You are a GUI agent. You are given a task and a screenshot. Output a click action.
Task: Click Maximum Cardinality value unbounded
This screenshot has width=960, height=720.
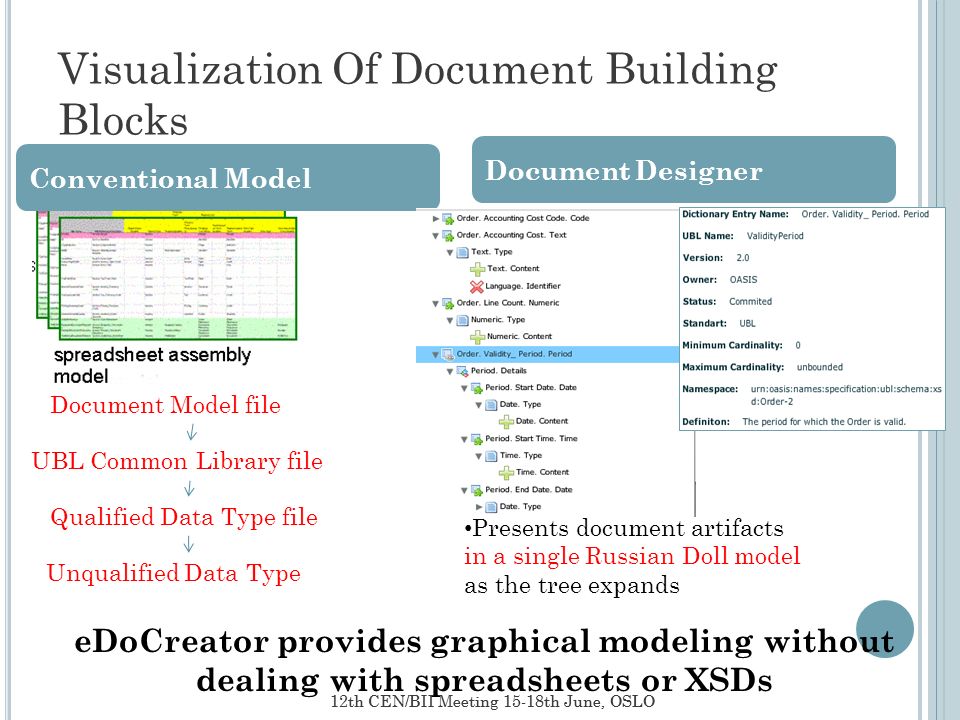[820, 367]
